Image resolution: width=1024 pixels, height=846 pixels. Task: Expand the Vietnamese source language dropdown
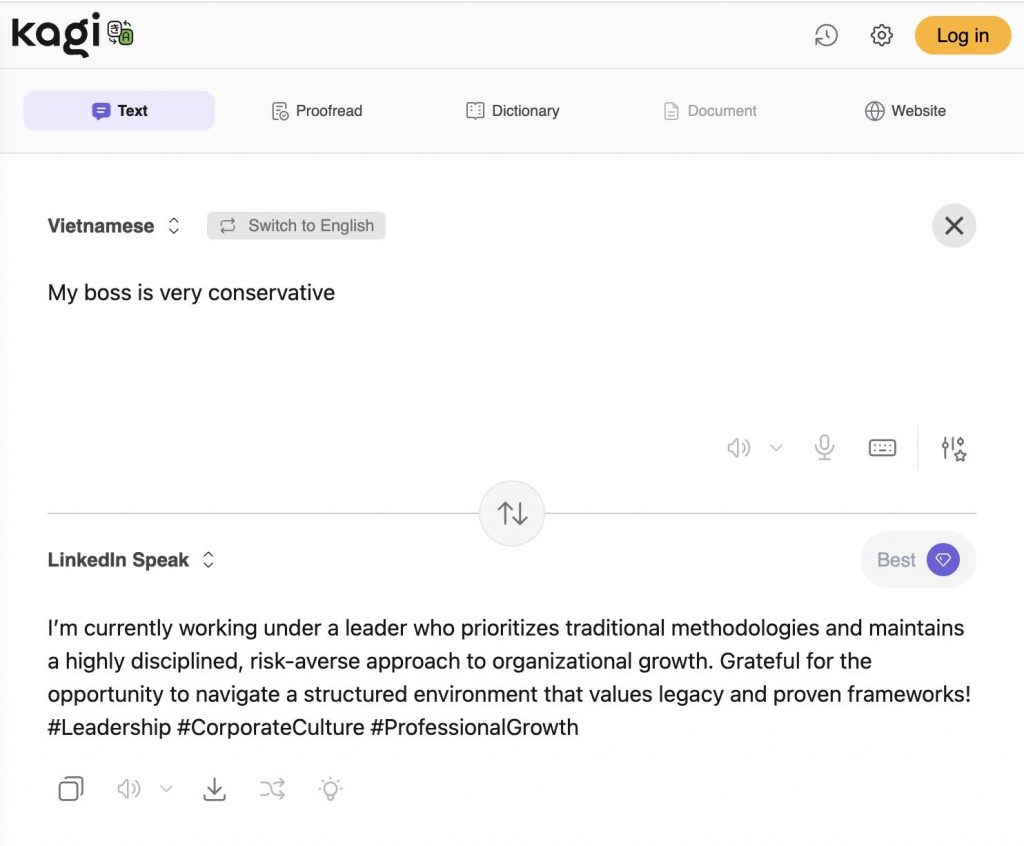(x=114, y=226)
